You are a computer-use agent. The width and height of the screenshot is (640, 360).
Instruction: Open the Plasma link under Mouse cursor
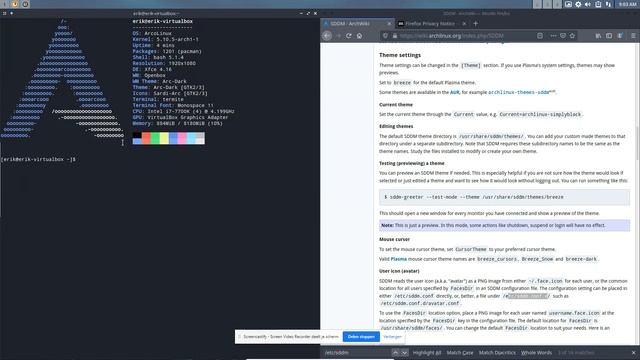click(399, 259)
